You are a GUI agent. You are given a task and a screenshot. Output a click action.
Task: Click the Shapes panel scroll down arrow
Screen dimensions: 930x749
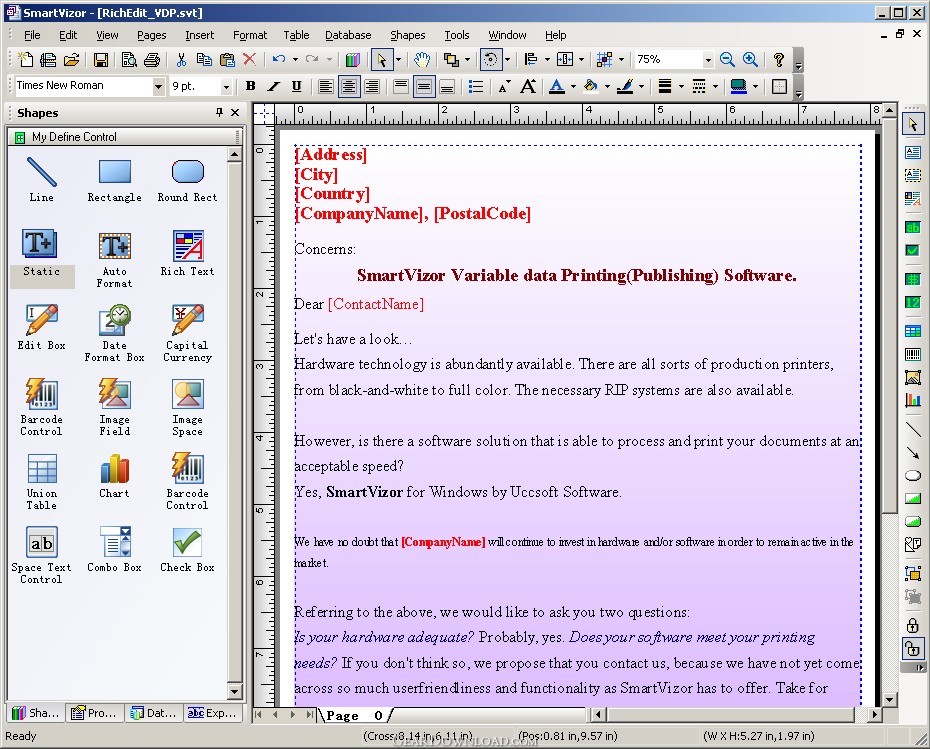pyautogui.click(x=235, y=691)
